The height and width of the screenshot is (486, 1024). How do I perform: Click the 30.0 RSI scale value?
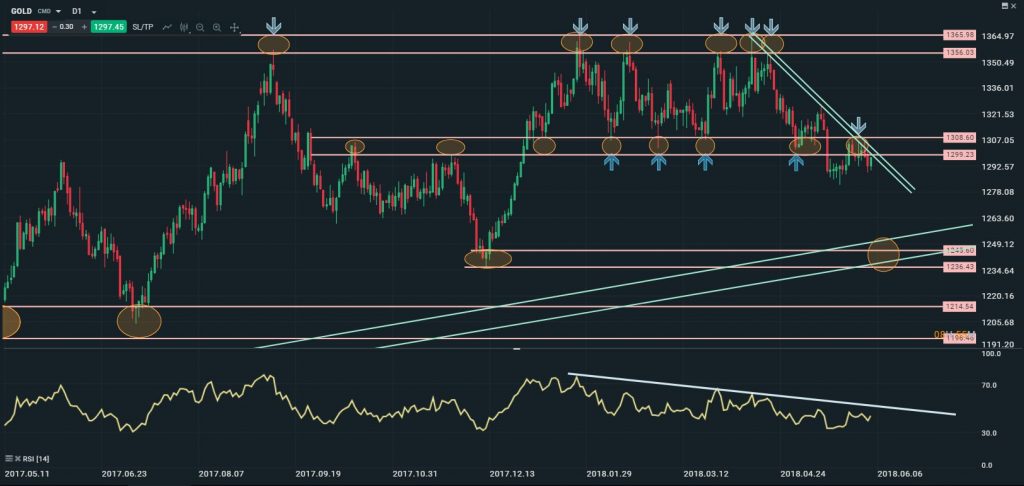point(991,433)
